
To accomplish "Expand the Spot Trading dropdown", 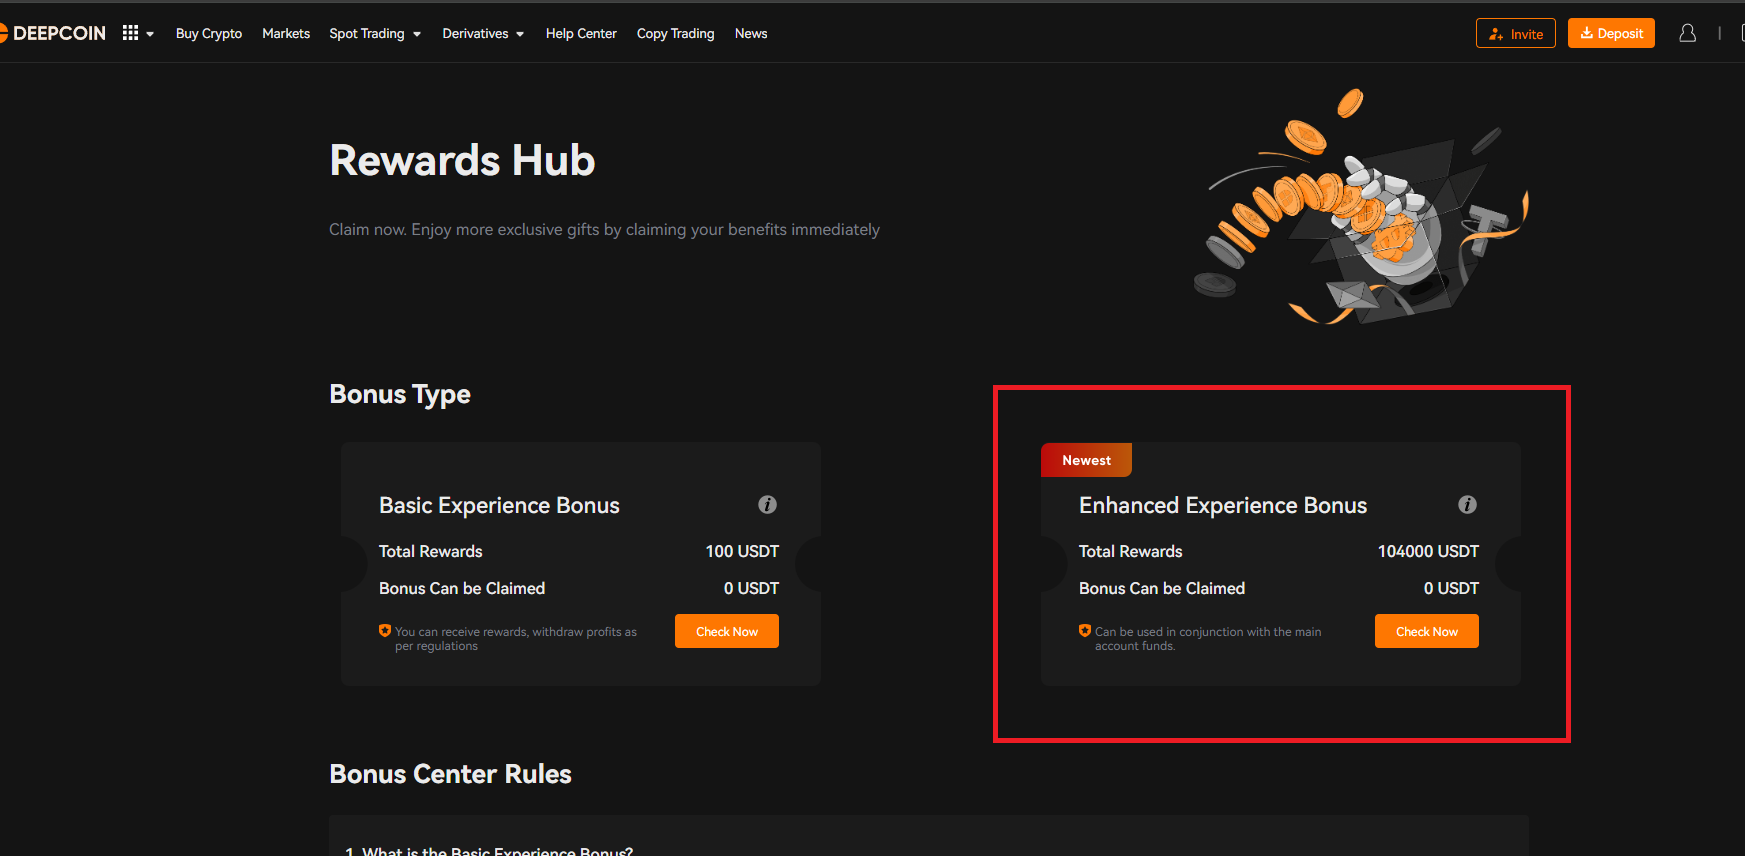I will [375, 34].
